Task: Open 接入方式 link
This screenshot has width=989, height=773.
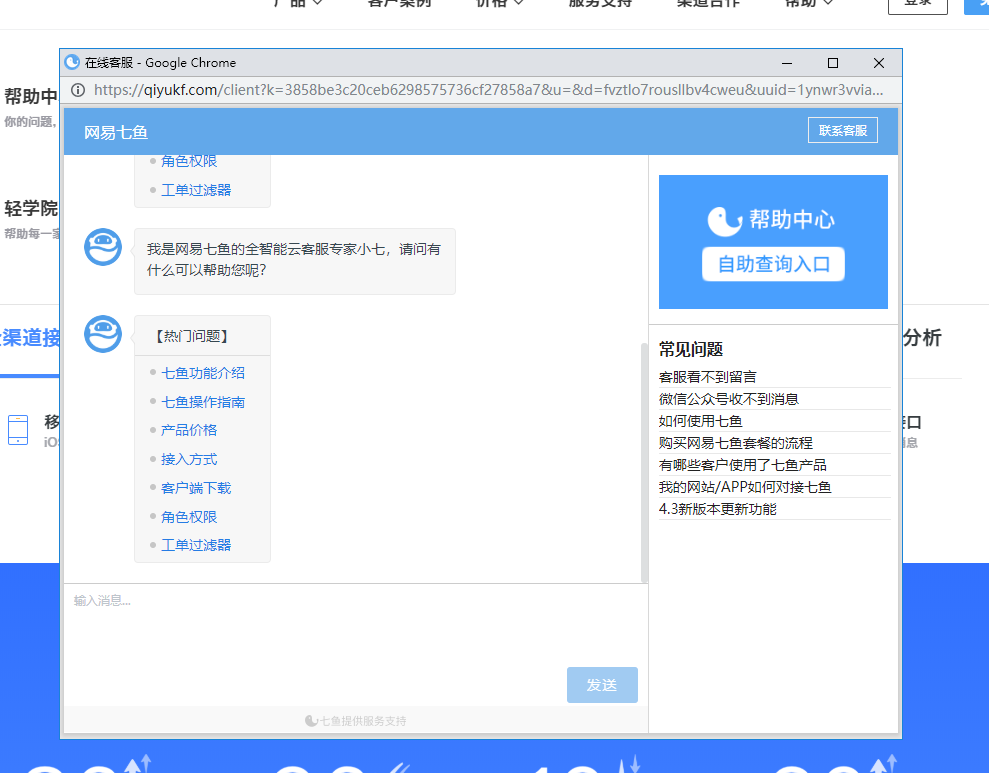Action: tap(189, 459)
